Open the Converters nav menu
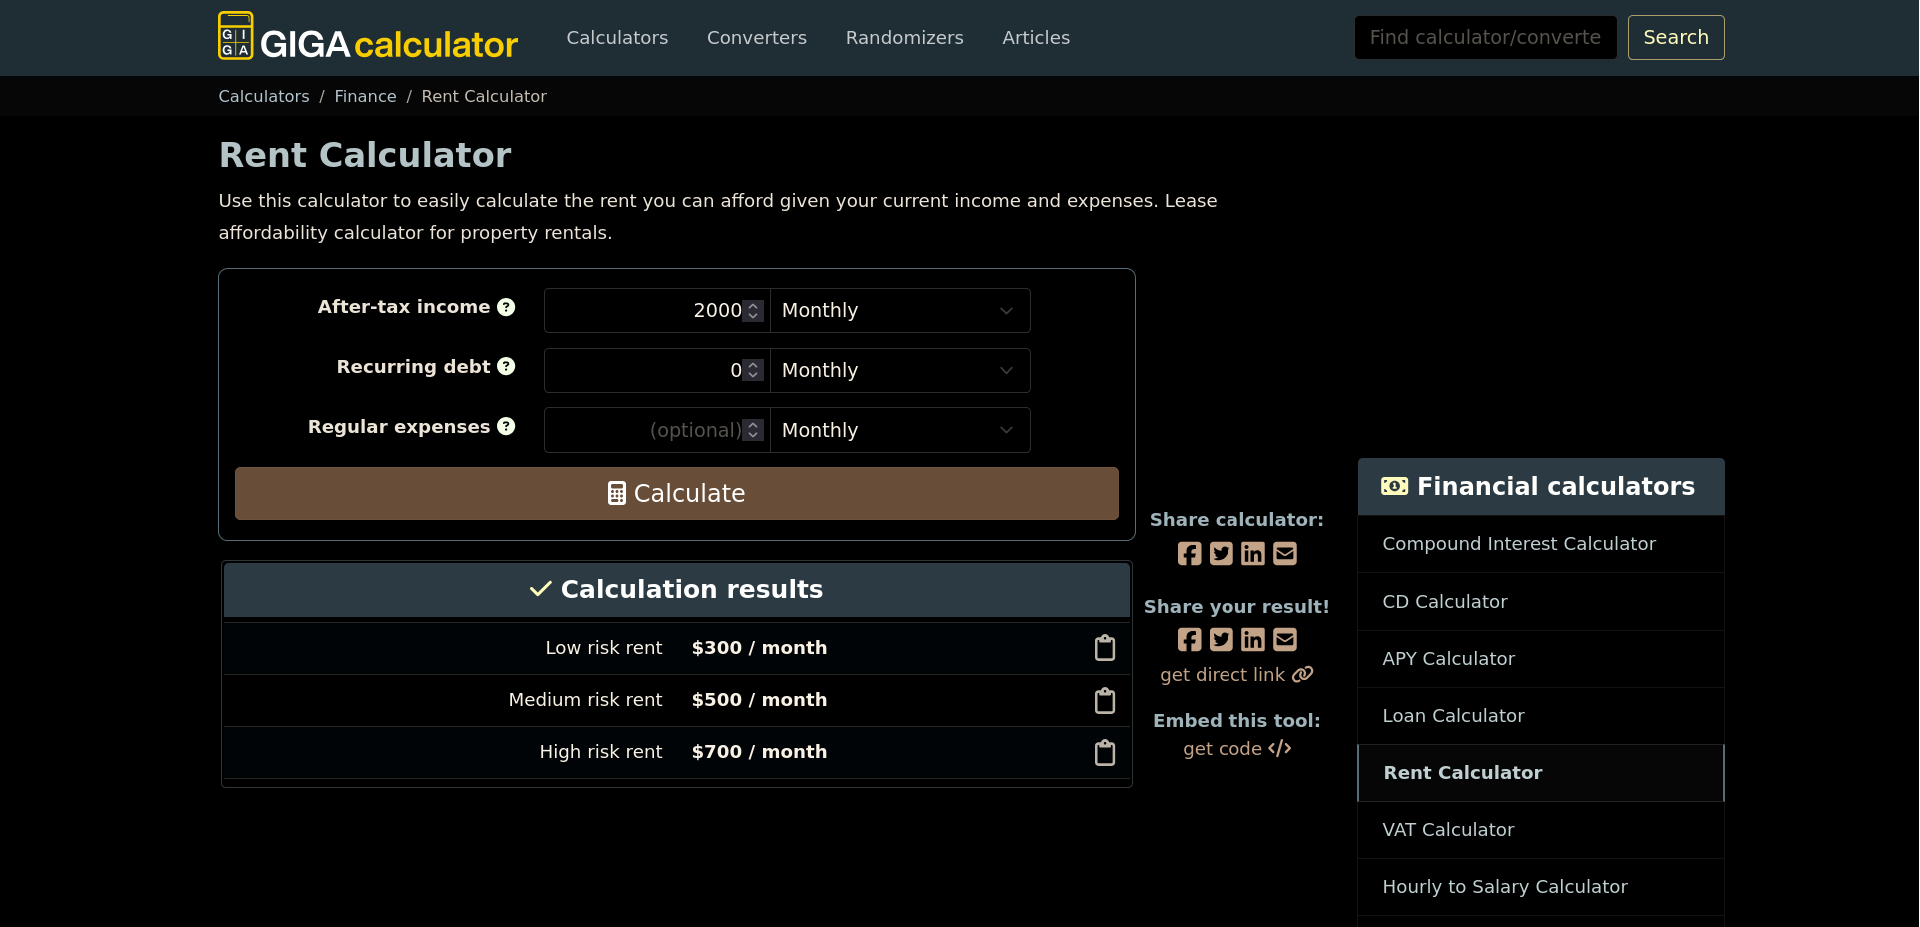The width and height of the screenshot is (1920, 927). pyautogui.click(x=757, y=38)
